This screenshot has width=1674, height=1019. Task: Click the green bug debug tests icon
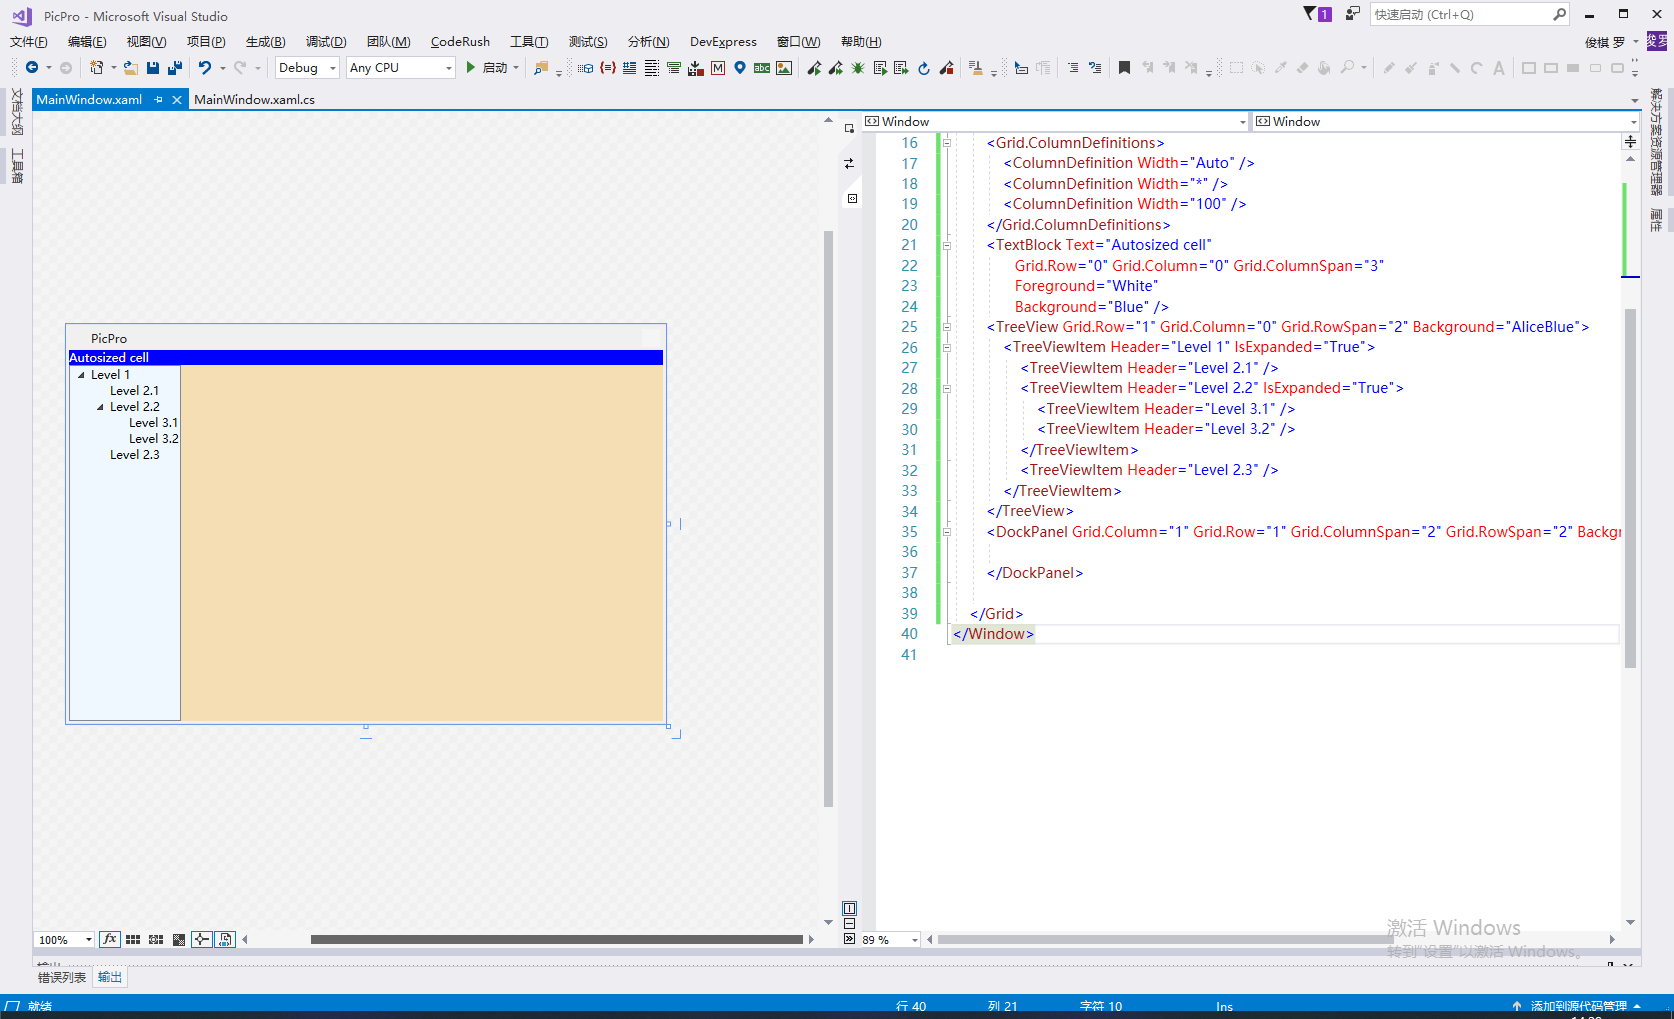click(858, 68)
